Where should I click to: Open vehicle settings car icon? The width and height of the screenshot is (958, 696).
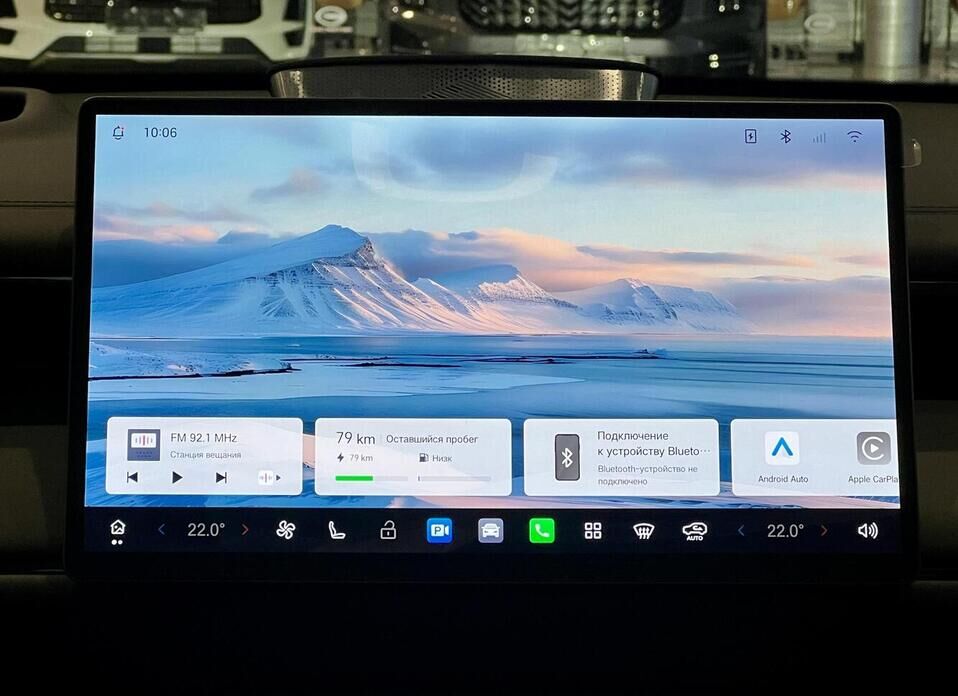(490, 530)
